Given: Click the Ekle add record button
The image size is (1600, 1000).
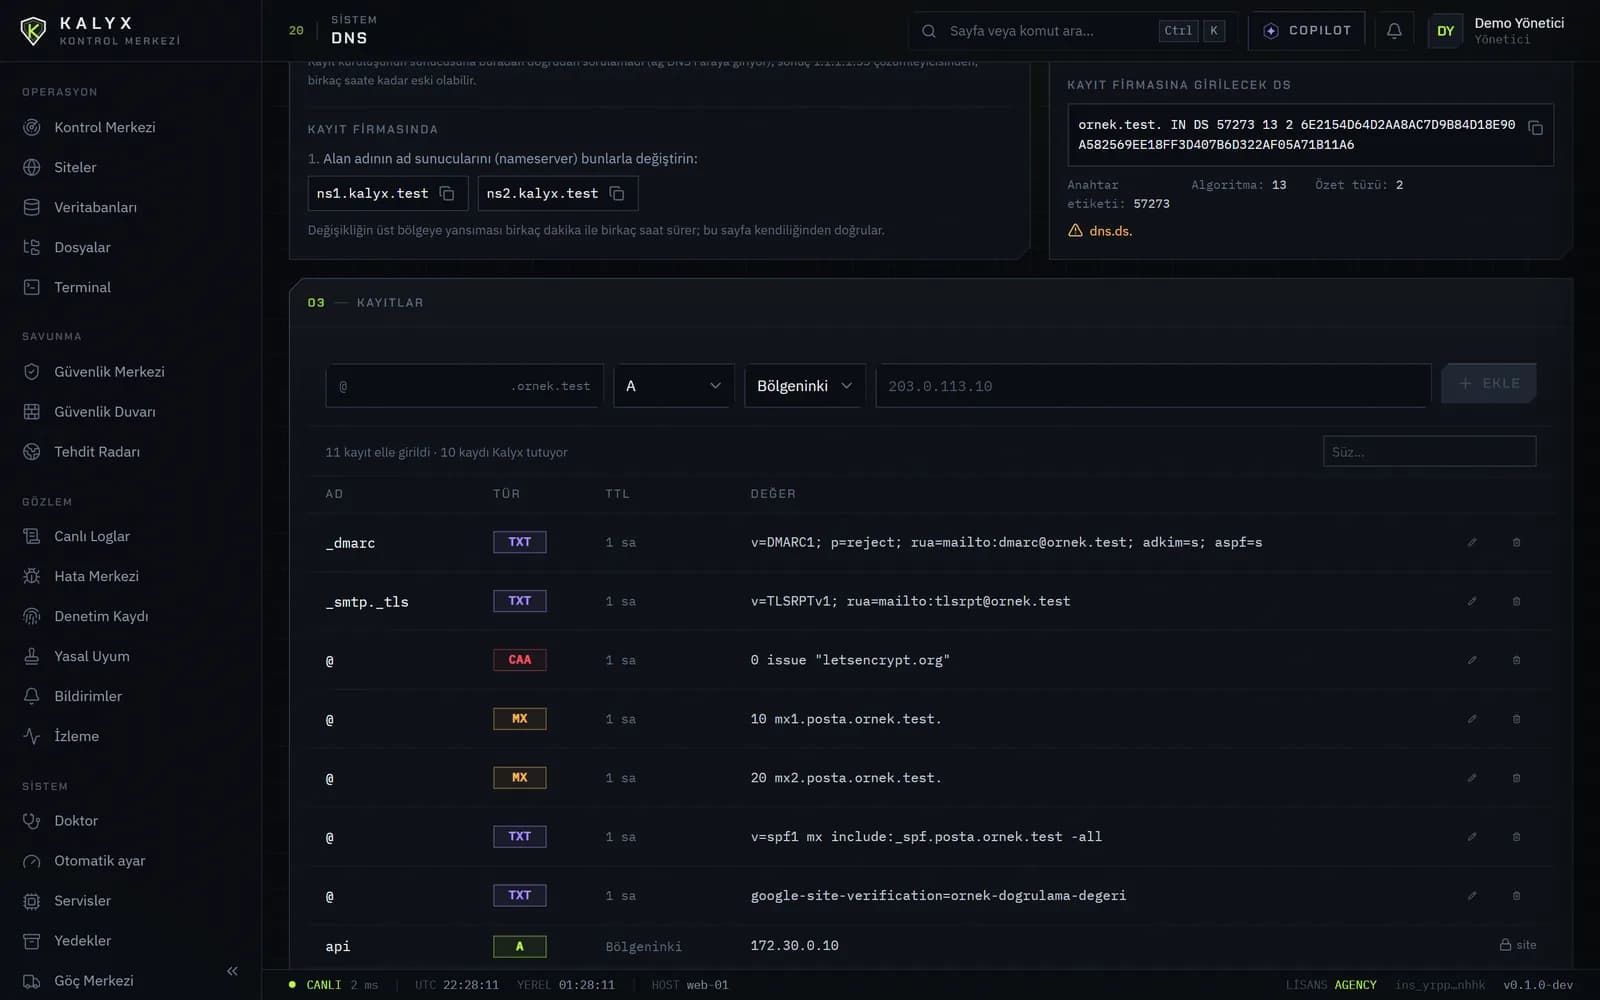Looking at the screenshot, I should click(1488, 384).
